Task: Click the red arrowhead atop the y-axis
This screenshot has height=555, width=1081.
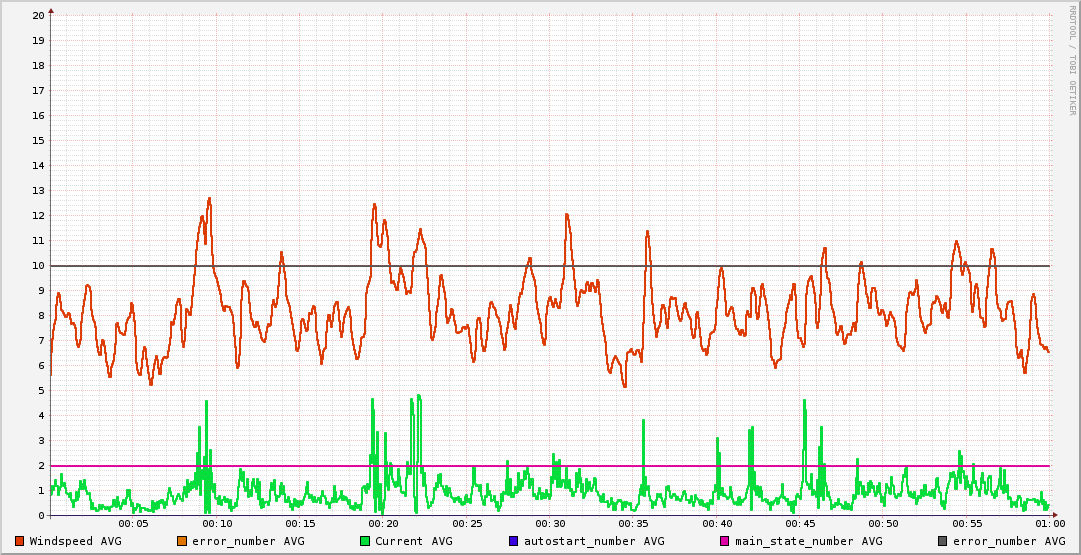Action: 51,10
